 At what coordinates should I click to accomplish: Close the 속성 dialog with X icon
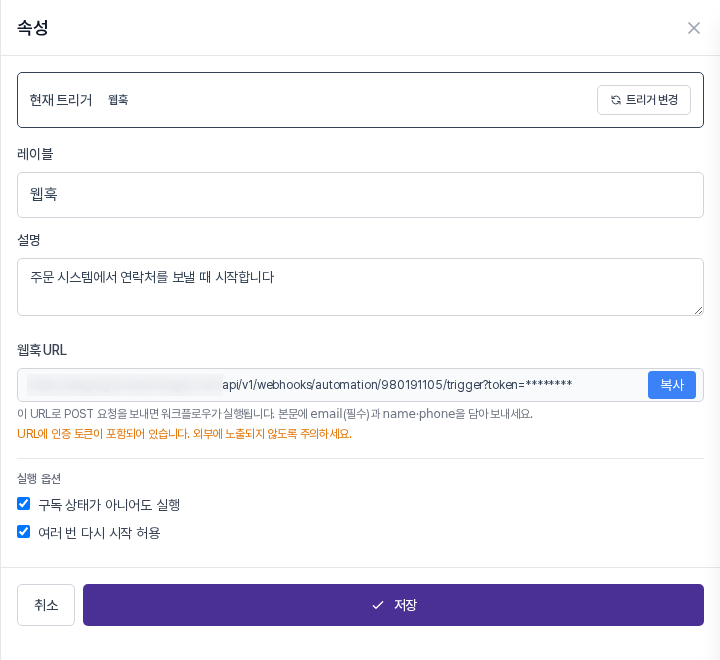pyautogui.click(x=693, y=28)
